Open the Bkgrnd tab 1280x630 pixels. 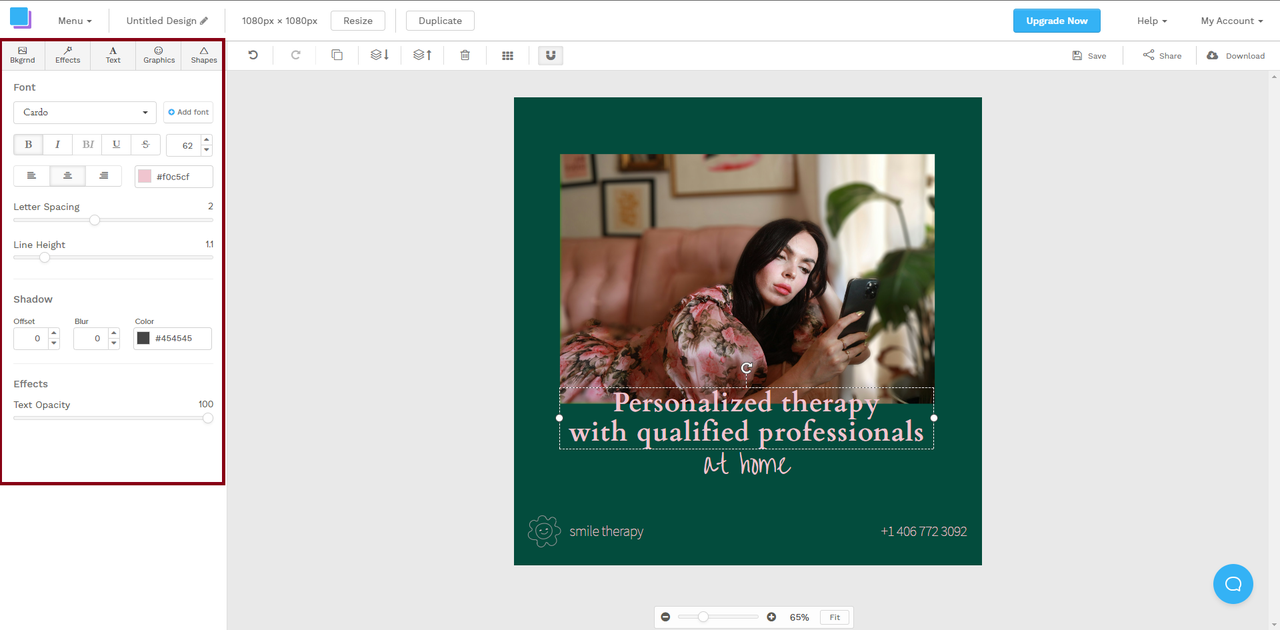pyautogui.click(x=23, y=55)
